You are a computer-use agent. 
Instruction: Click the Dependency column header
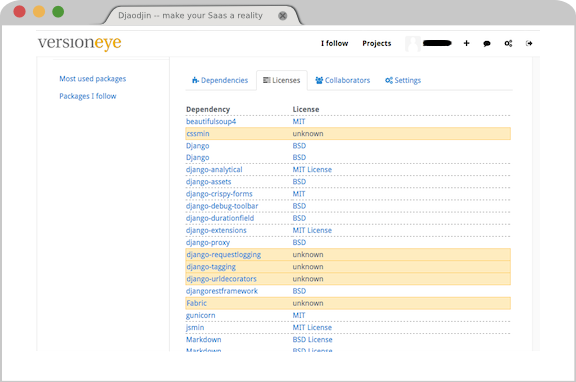[x=208, y=109]
